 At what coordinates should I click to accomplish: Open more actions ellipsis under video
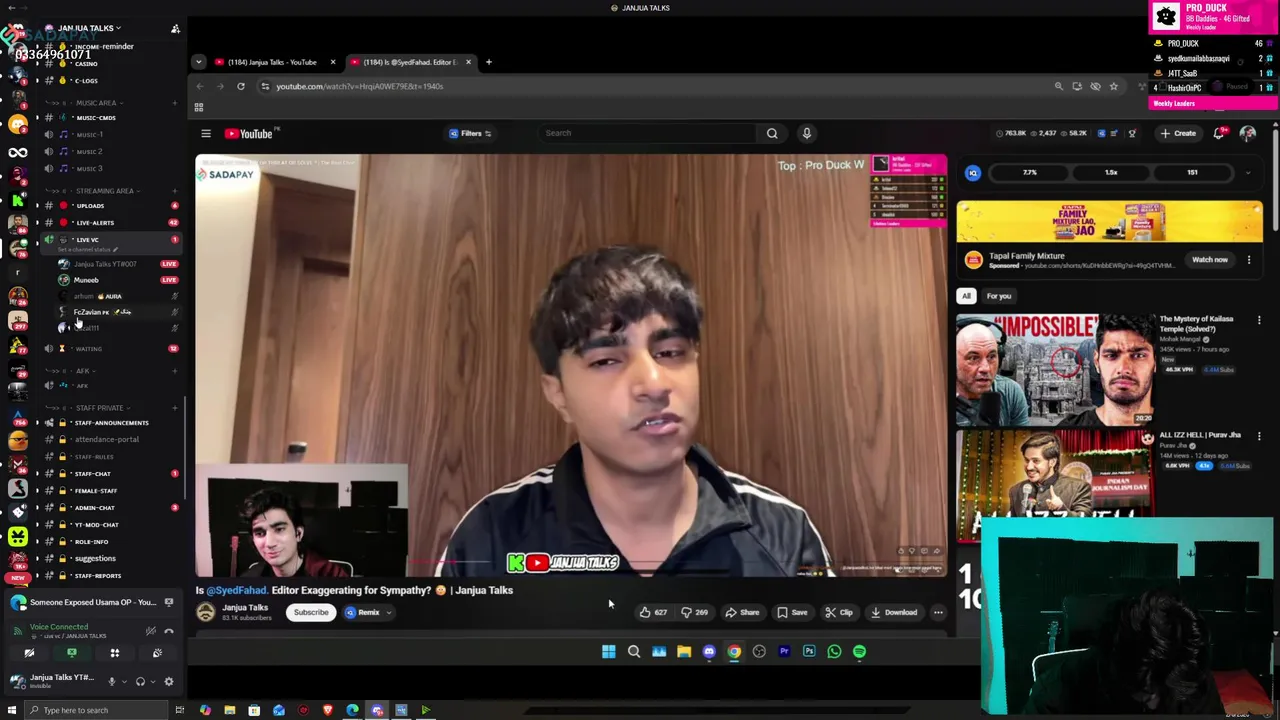(x=938, y=612)
